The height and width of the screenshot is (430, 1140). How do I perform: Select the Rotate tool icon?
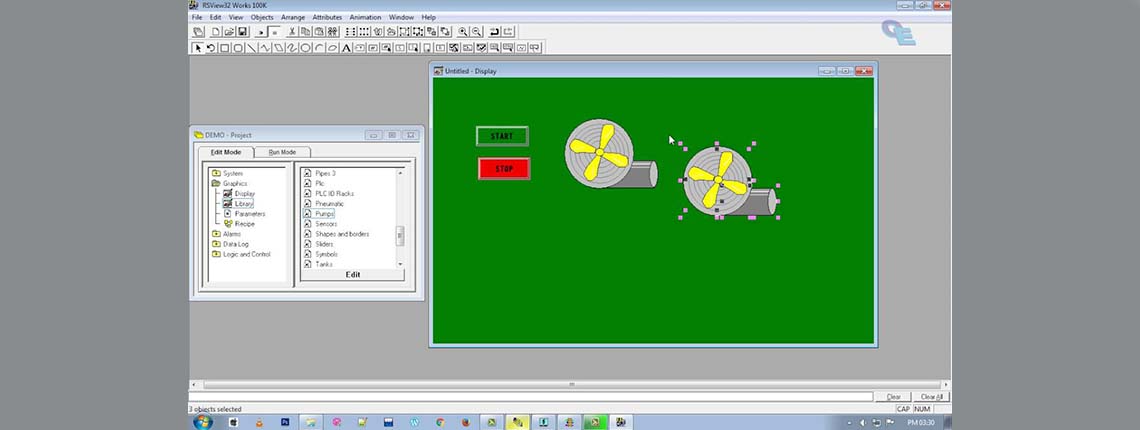[211, 48]
